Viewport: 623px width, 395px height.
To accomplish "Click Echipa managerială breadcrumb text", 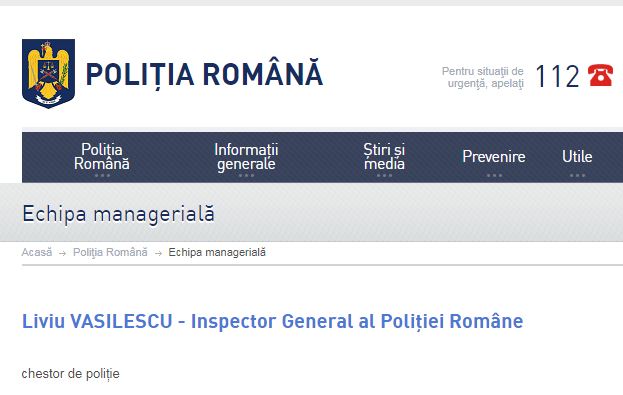I will [x=217, y=252].
